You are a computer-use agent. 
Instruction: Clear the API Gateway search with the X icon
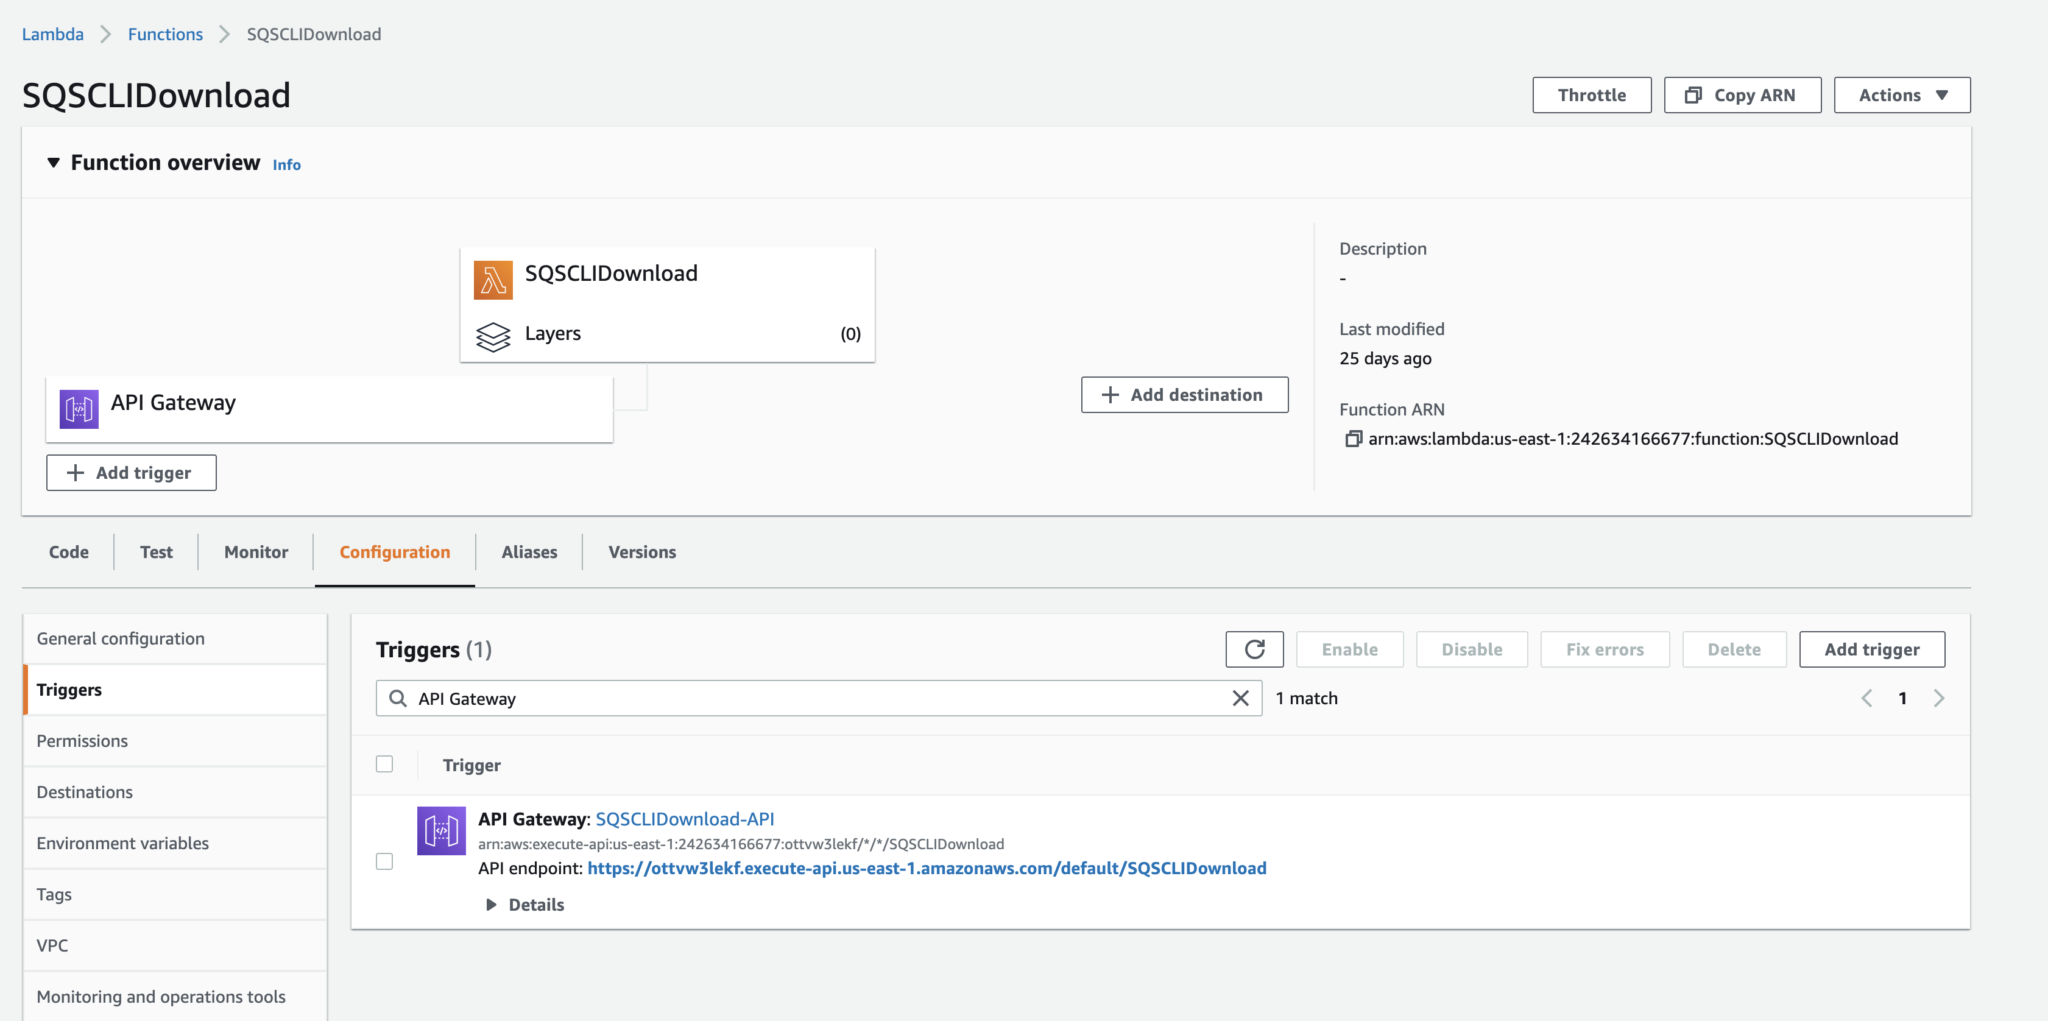point(1241,698)
